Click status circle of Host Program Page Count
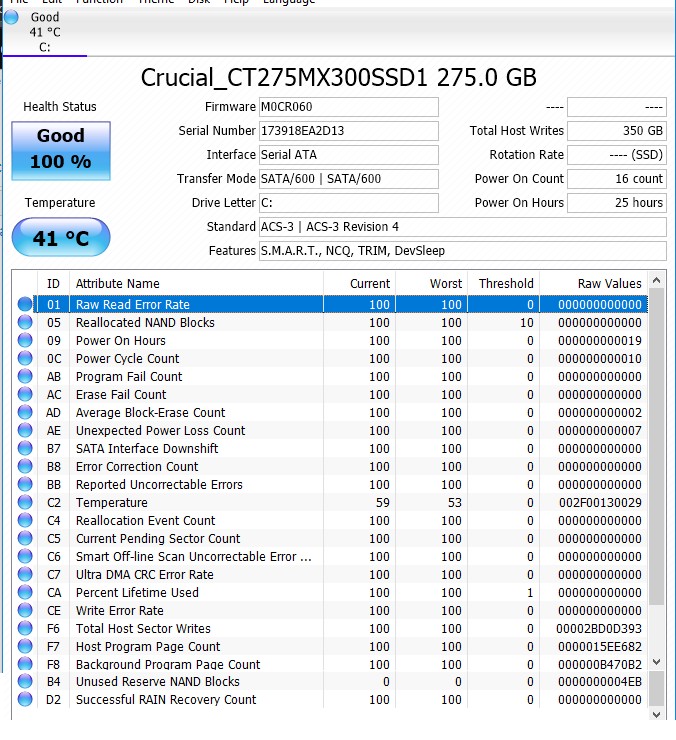 [25, 646]
